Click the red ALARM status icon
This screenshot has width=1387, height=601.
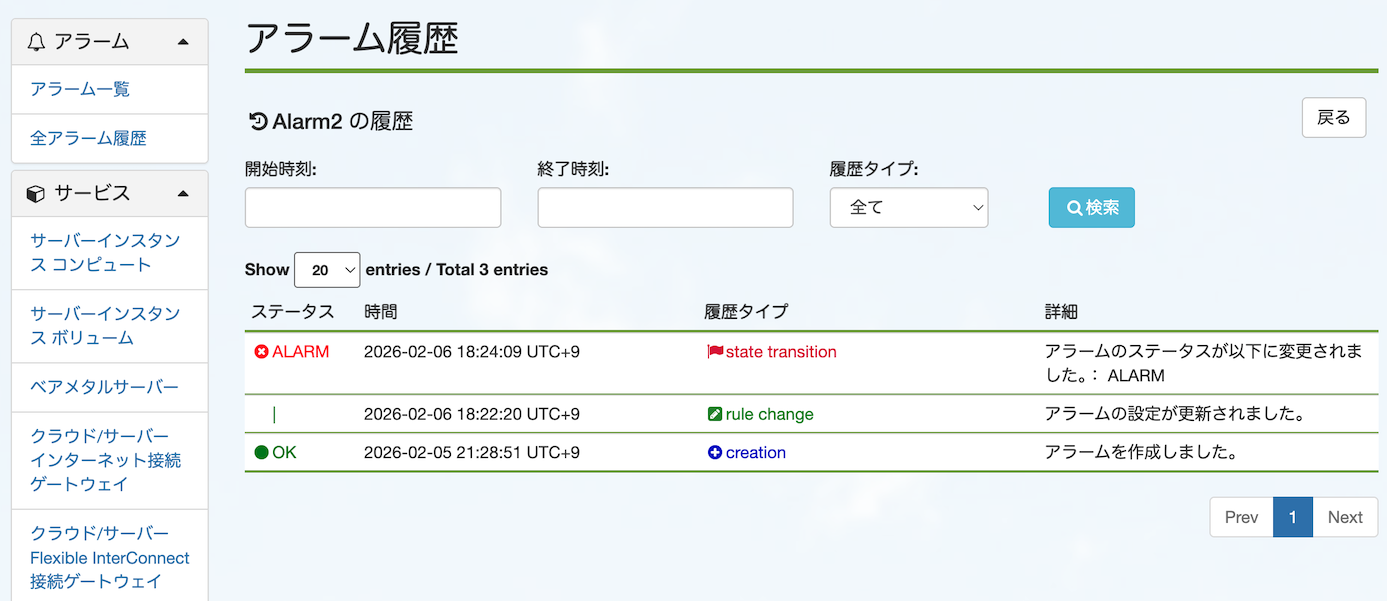tap(262, 352)
